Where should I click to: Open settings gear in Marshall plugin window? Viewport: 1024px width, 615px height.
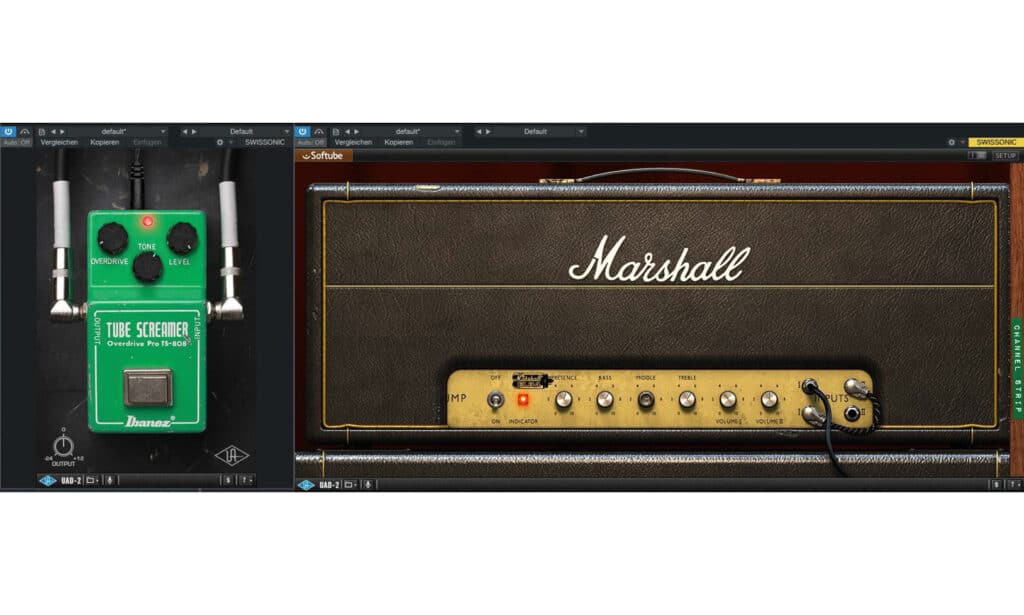[952, 142]
